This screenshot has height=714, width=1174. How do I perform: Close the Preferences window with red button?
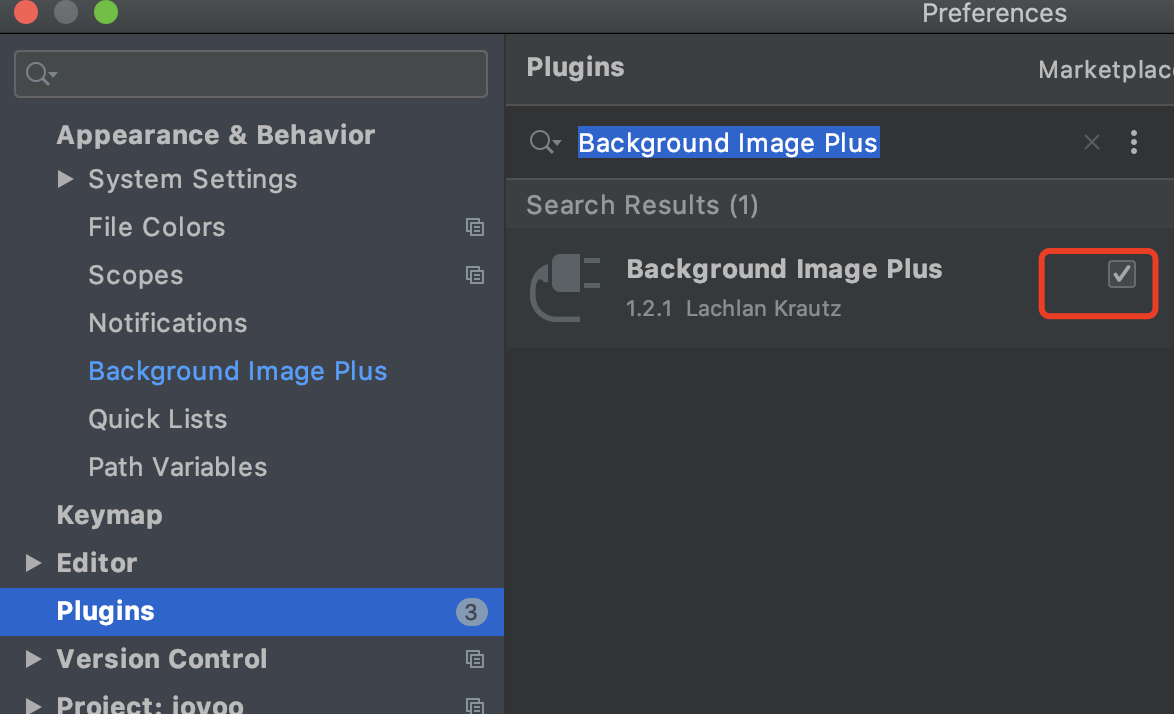(26, 11)
